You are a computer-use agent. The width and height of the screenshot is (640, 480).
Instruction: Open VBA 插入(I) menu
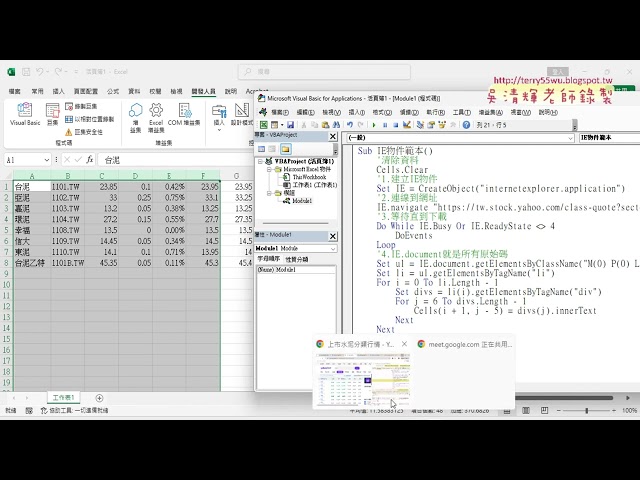[x=356, y=112]
